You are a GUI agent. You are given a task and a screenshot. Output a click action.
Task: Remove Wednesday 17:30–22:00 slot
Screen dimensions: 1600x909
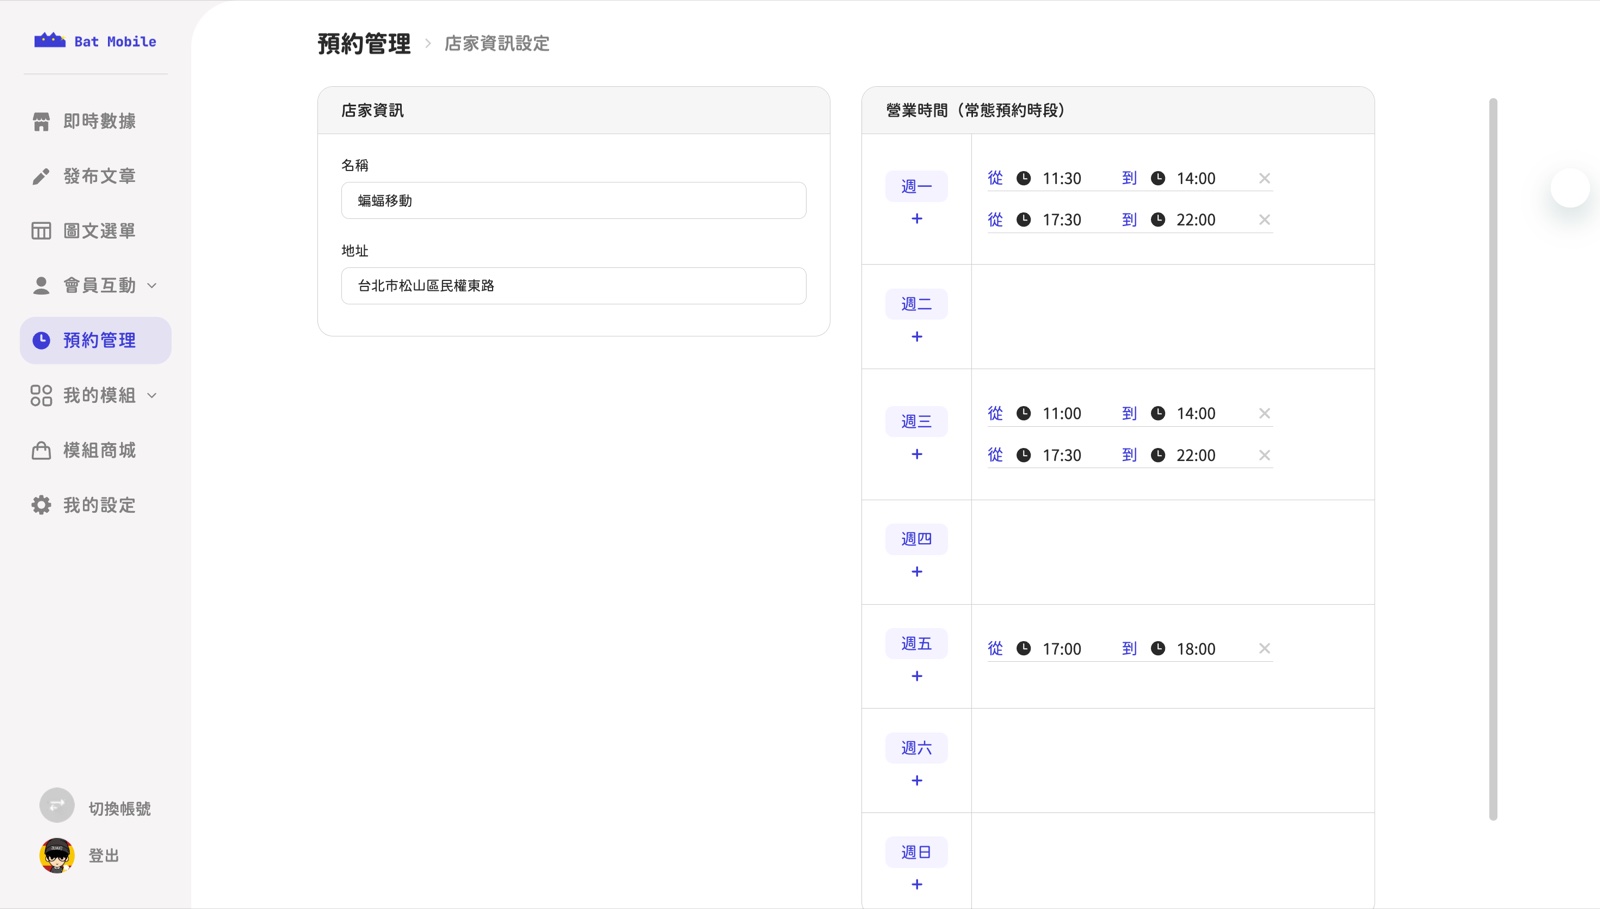point(1265,456)
